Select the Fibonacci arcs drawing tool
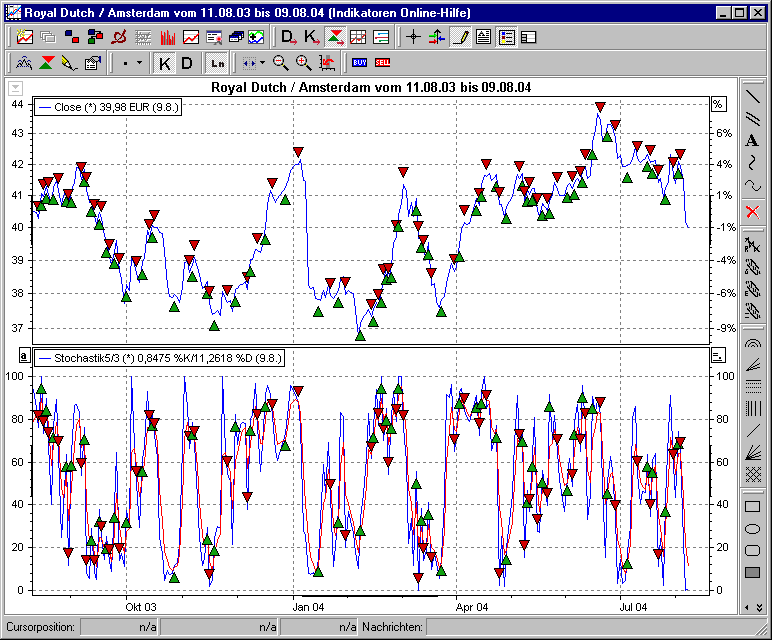 coord(752,342)
